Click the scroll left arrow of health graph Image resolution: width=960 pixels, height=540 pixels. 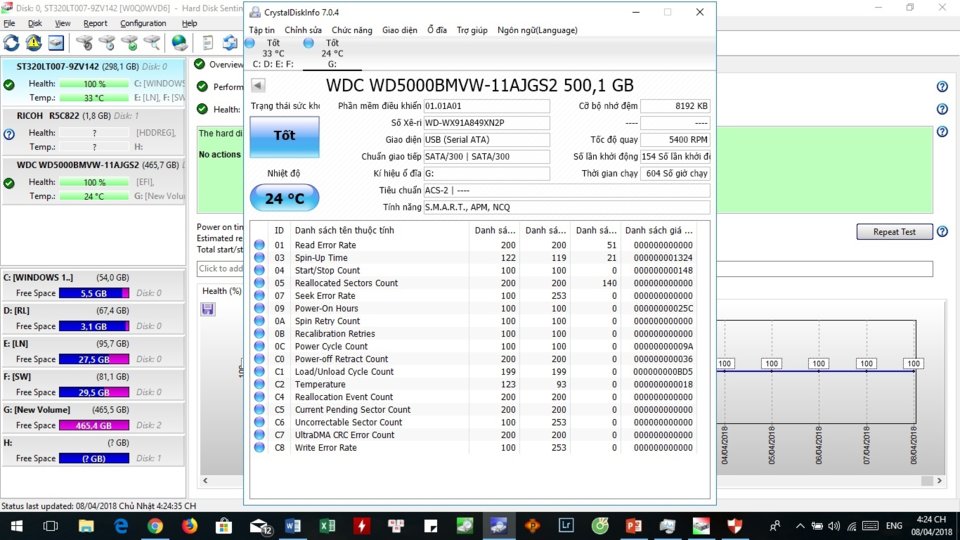[x=205, y=481]
